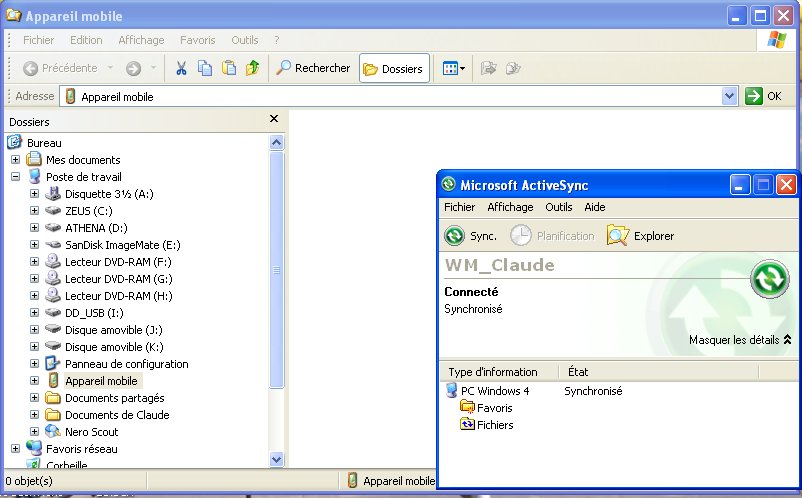Expand the Favoris réseau node

[x=15, y=448]
